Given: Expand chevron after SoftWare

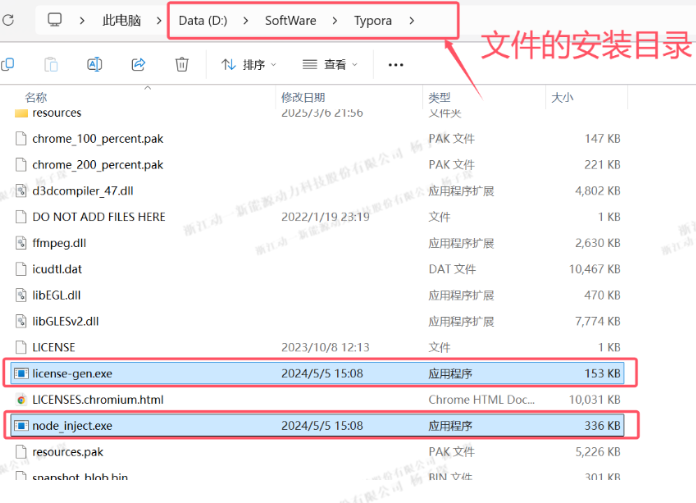Looking at the screenshot, I should (335, 20).
